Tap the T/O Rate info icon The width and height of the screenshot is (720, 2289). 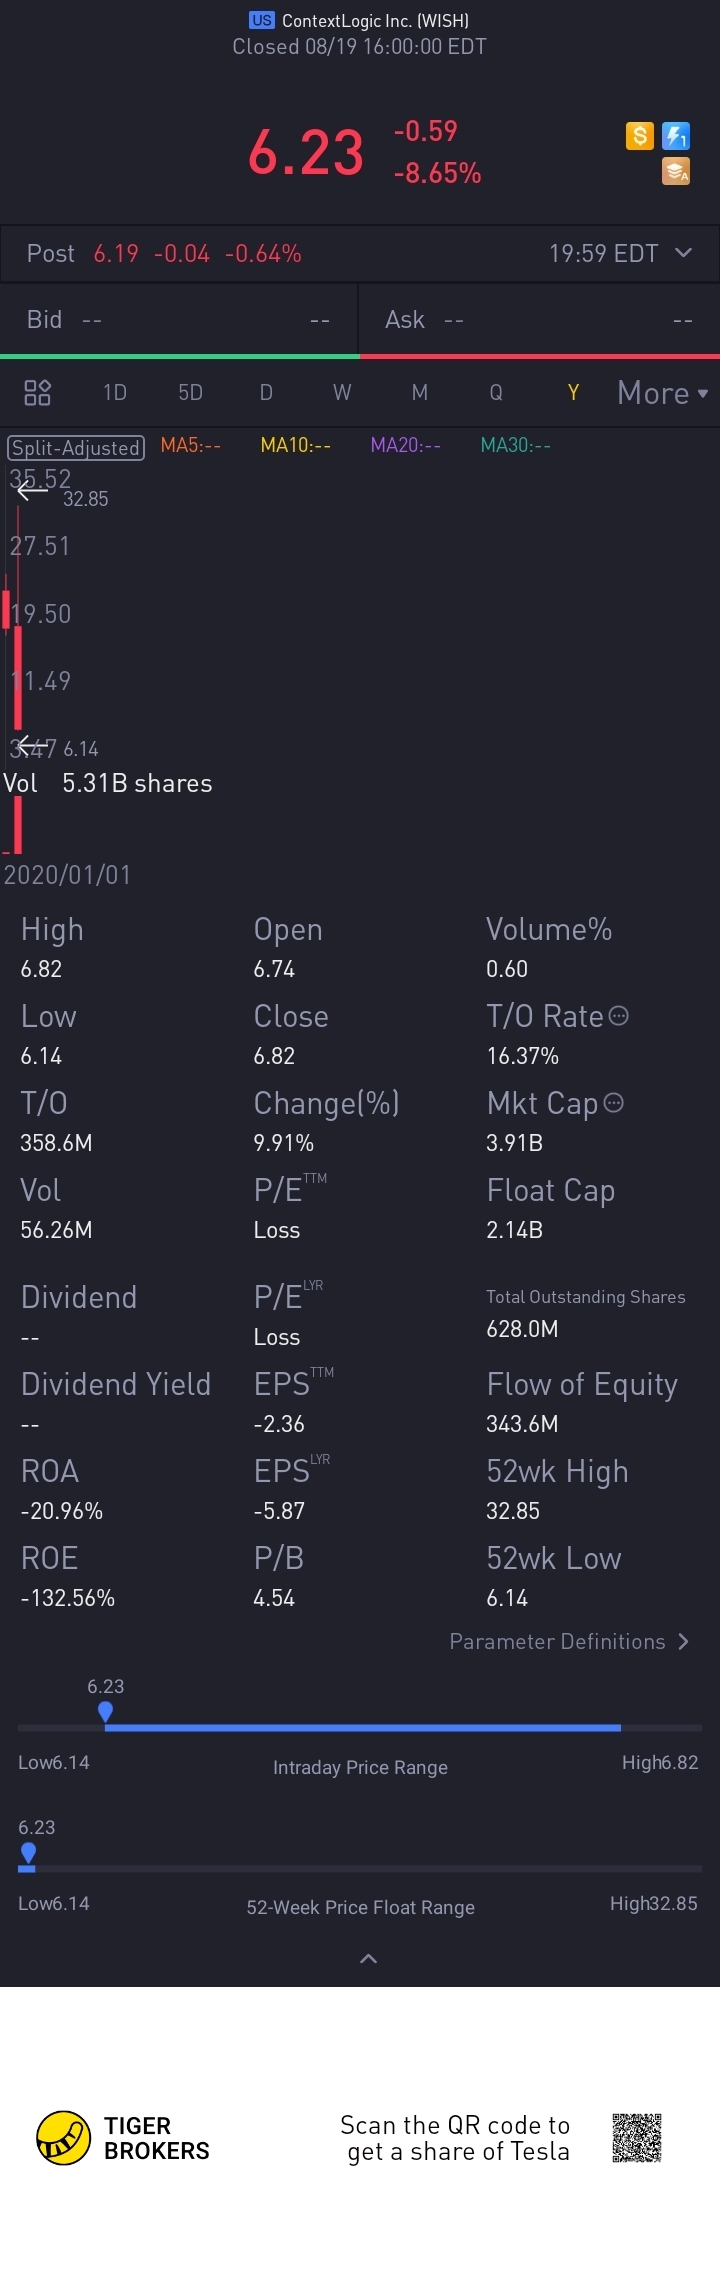tap(619, 1016)
